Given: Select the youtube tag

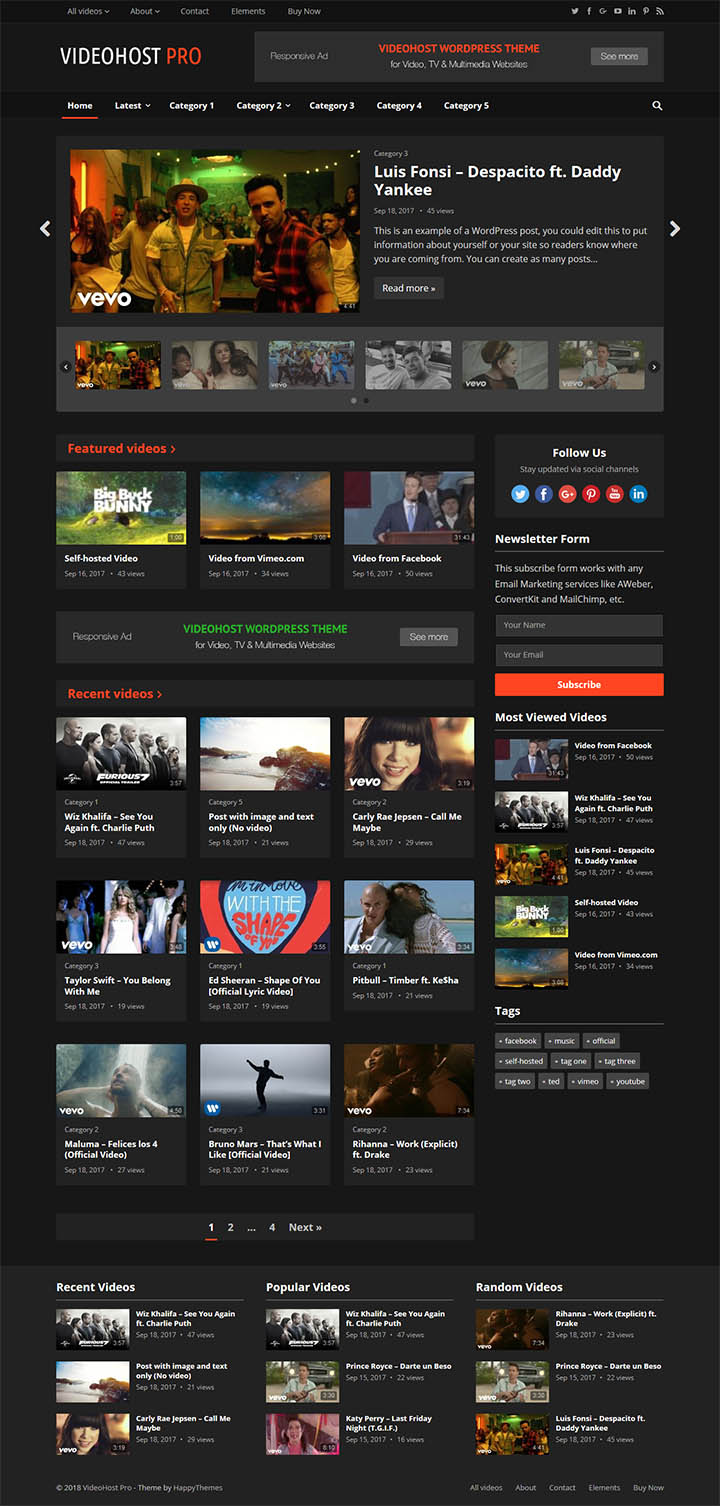Looking at the screenshot, I should pyautogui.click(x=628, y=1081).
